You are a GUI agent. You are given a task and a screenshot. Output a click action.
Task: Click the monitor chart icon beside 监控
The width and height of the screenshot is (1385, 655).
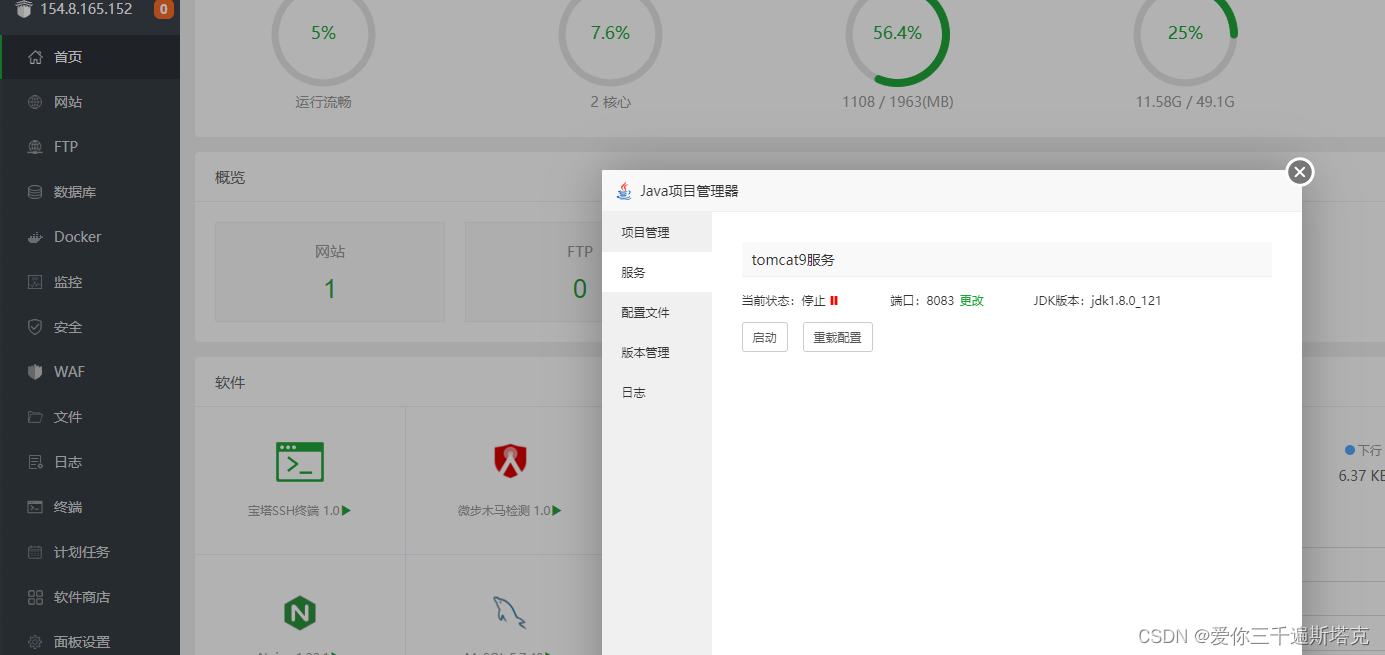(36, 282)
